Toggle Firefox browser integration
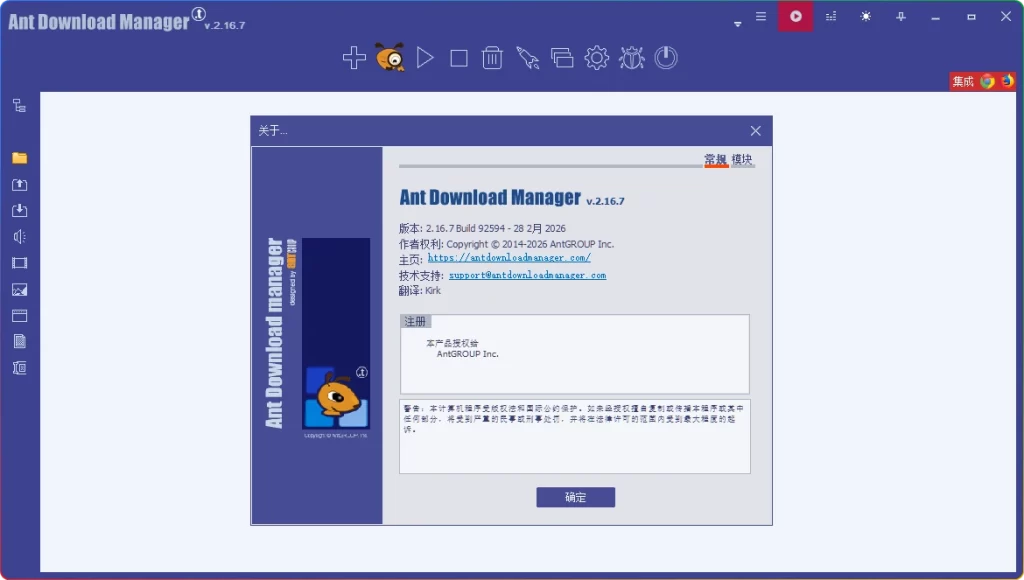Image resolution: width=1024 pixels, height=580 pixels. tap(1006, 81)
